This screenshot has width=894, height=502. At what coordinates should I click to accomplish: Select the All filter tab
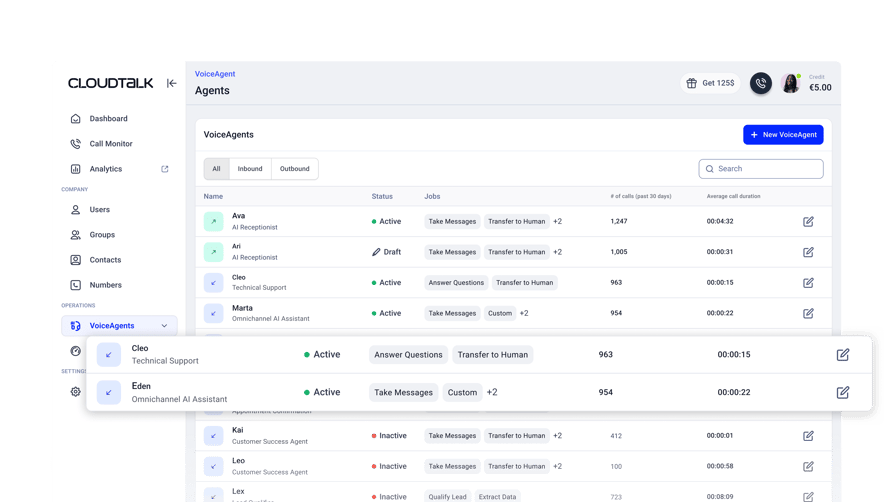tap(216, 169)
